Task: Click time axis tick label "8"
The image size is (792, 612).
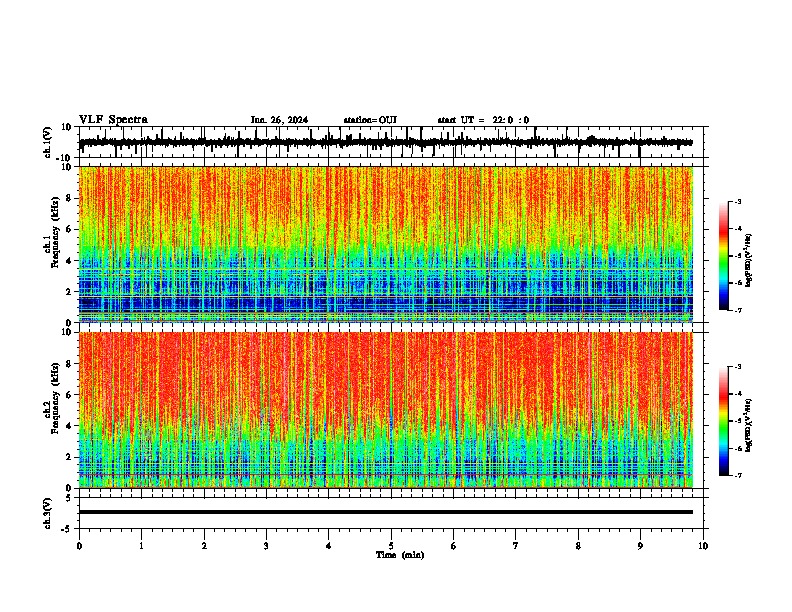Action: click(578, 546)
